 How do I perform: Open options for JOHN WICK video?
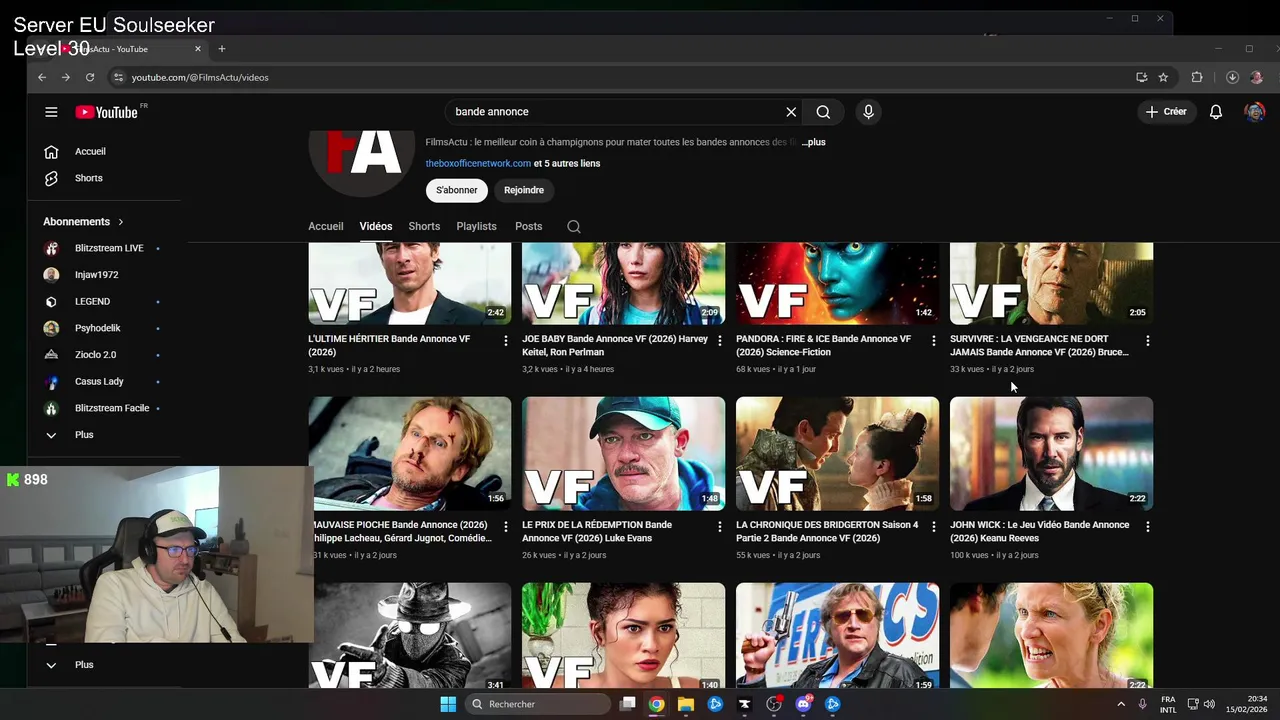(1147, 527)
